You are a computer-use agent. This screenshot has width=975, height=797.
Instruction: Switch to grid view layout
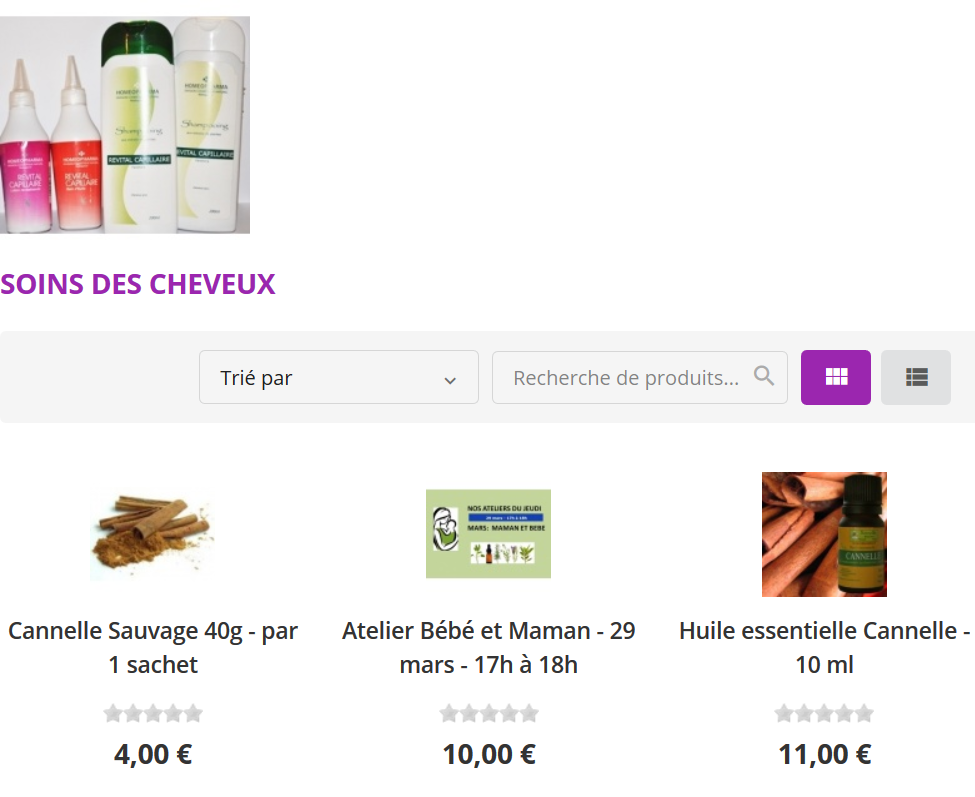[x=835, y=377]
